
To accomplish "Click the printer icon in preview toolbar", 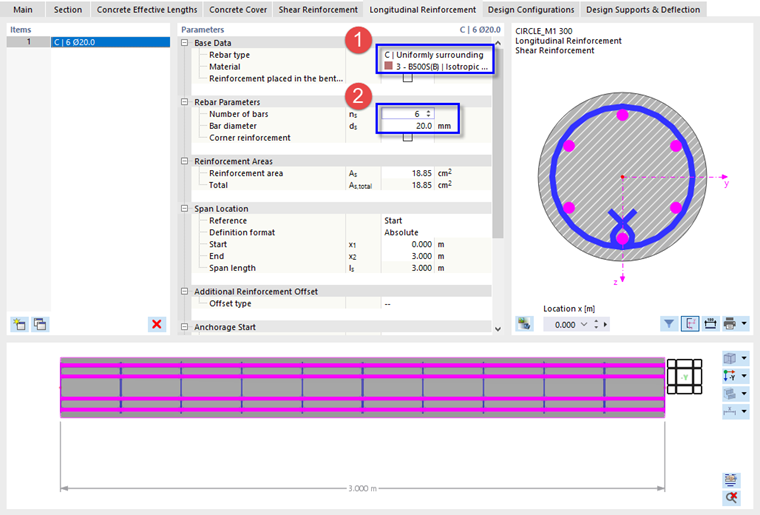I will click(x=729, y=324).
